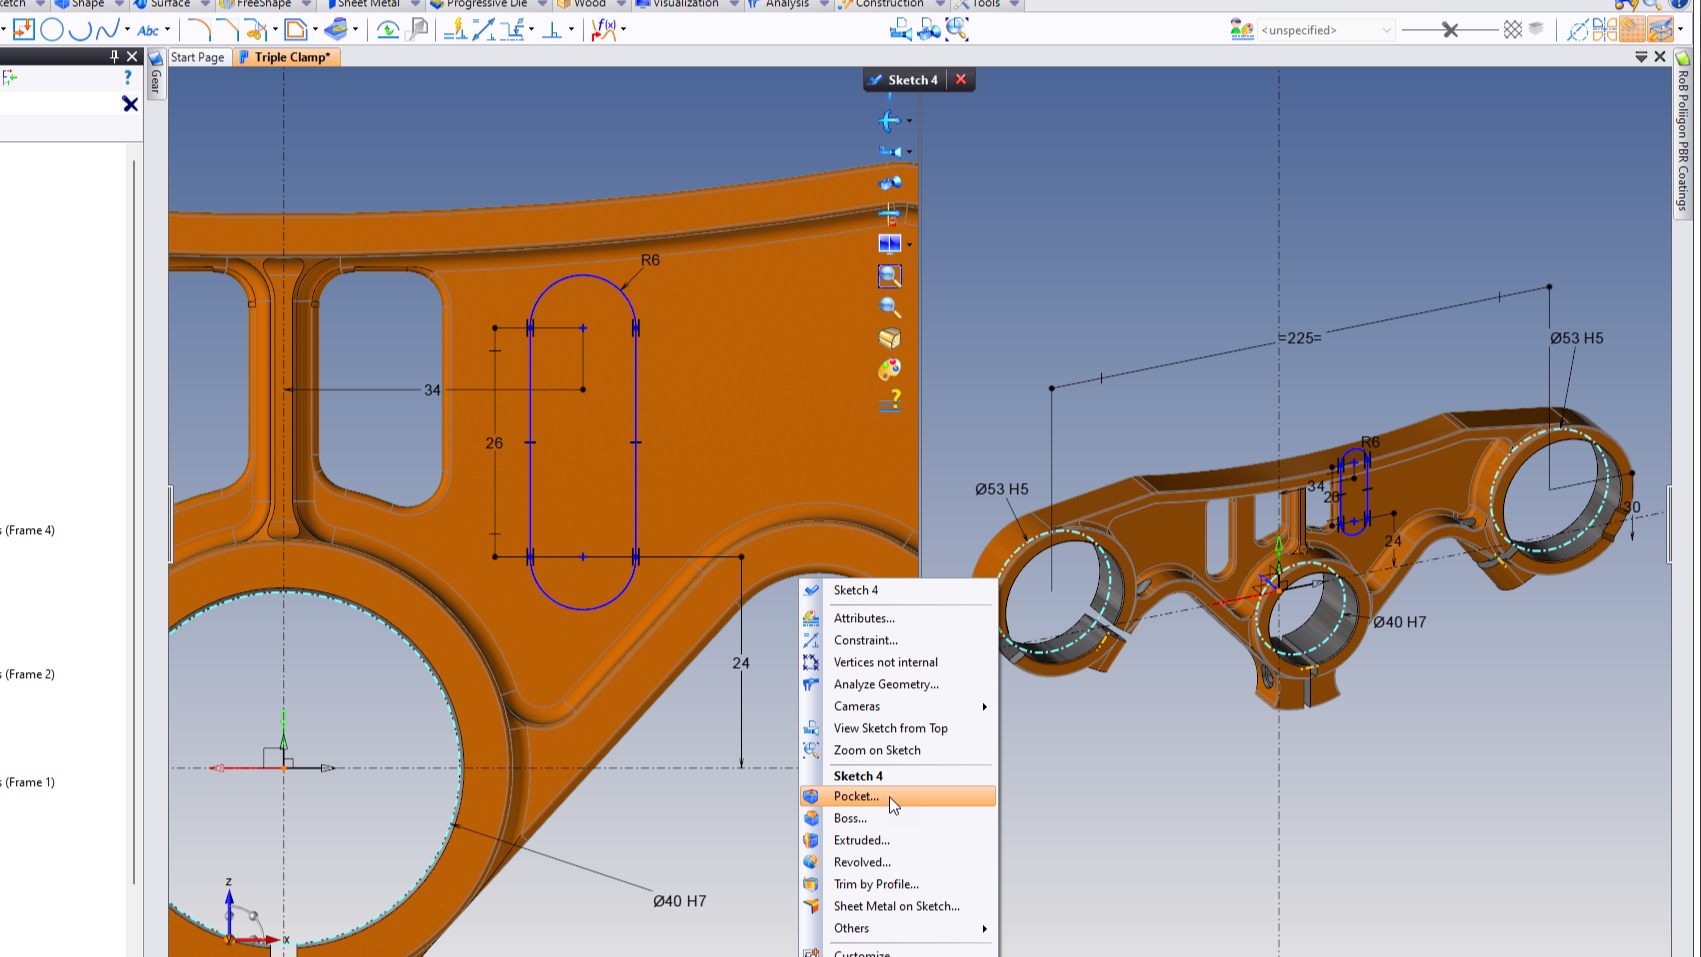Click the blue check to validate Sketch 4

pos(876,80)
